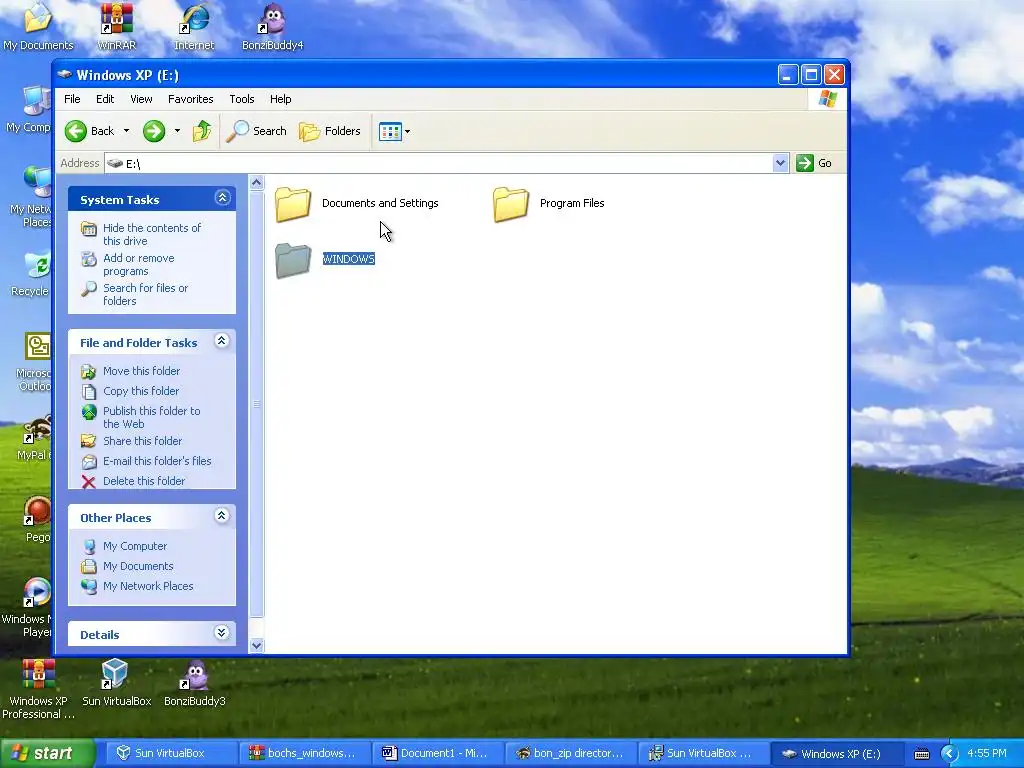The width and height of the screenshot is (1024, 768).
Task: Click Hide the contents of this drive
Action: [152, 234]
